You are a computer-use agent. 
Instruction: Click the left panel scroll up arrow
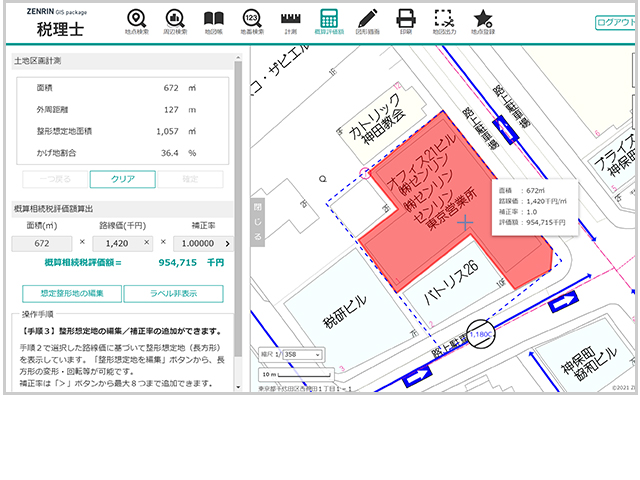(238, 58)
